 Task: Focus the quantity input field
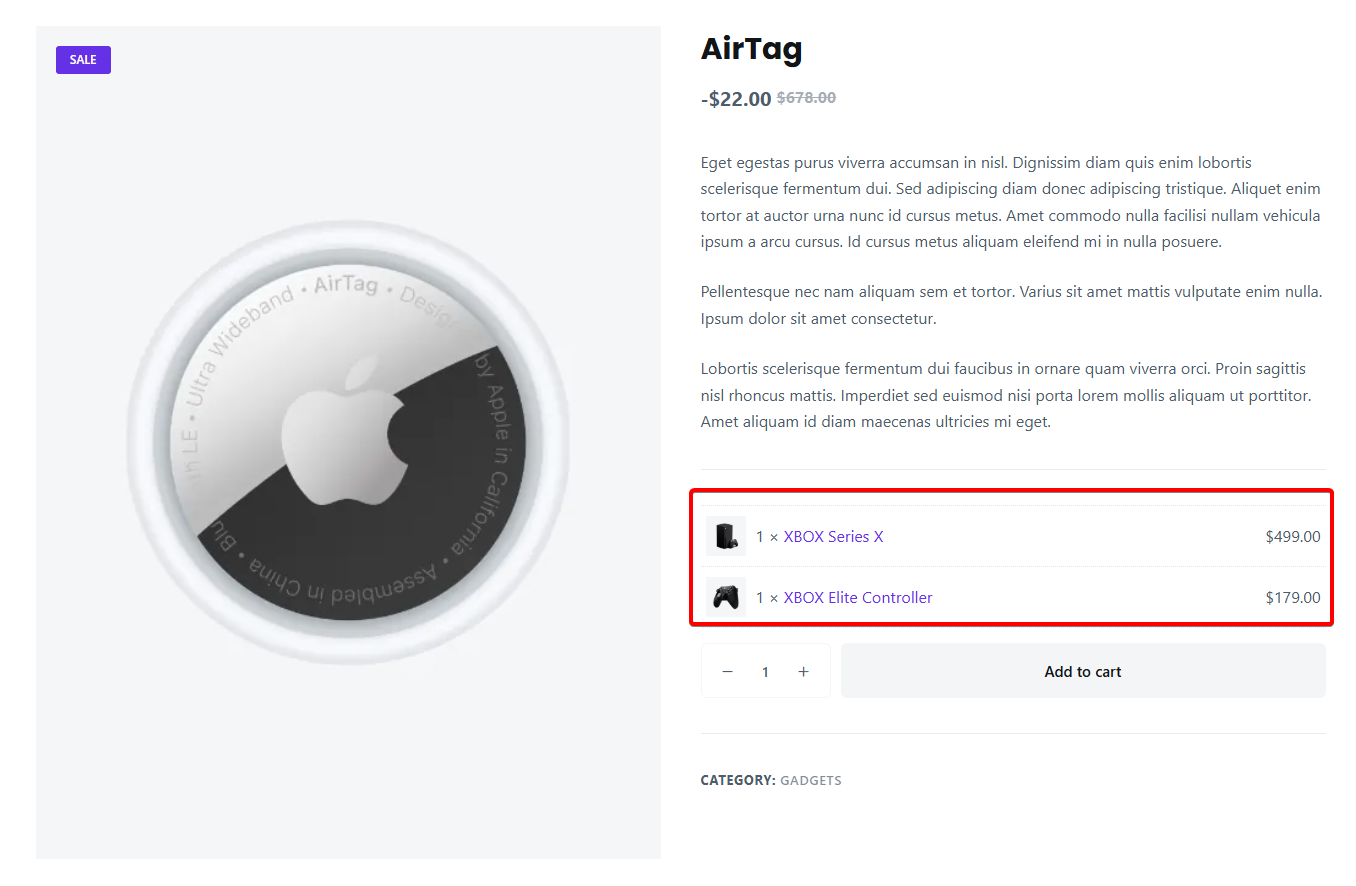(x=765, y=672)
